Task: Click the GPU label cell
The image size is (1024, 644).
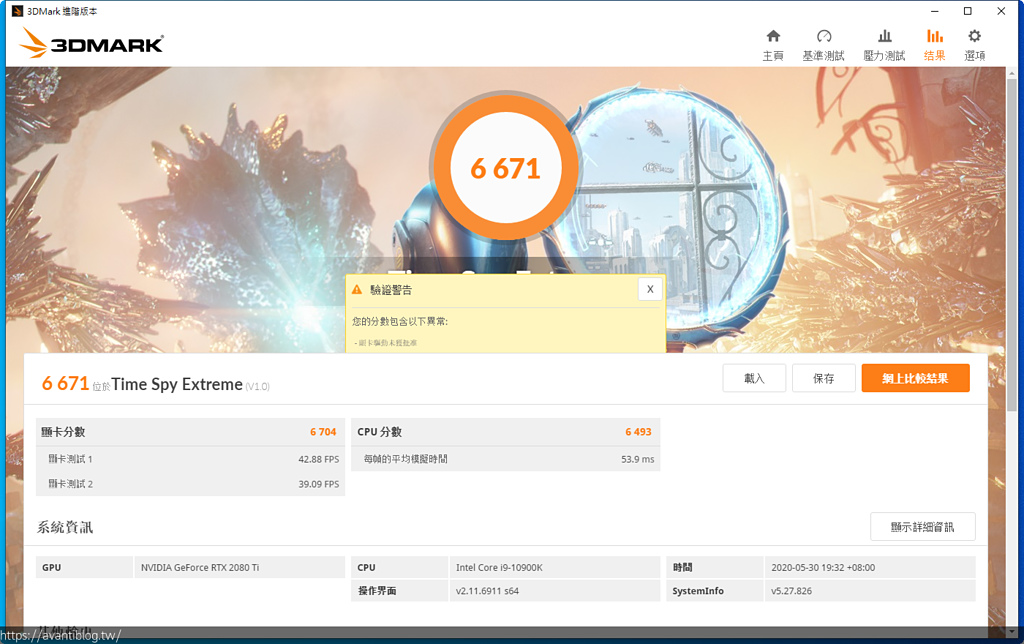Action: click(x=84, y=568)
